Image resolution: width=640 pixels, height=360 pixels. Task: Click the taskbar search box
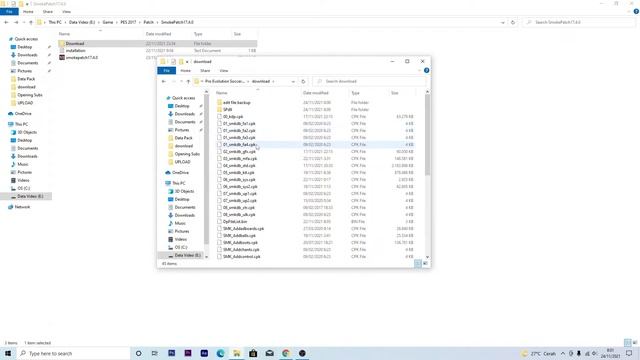pos(73,353)
